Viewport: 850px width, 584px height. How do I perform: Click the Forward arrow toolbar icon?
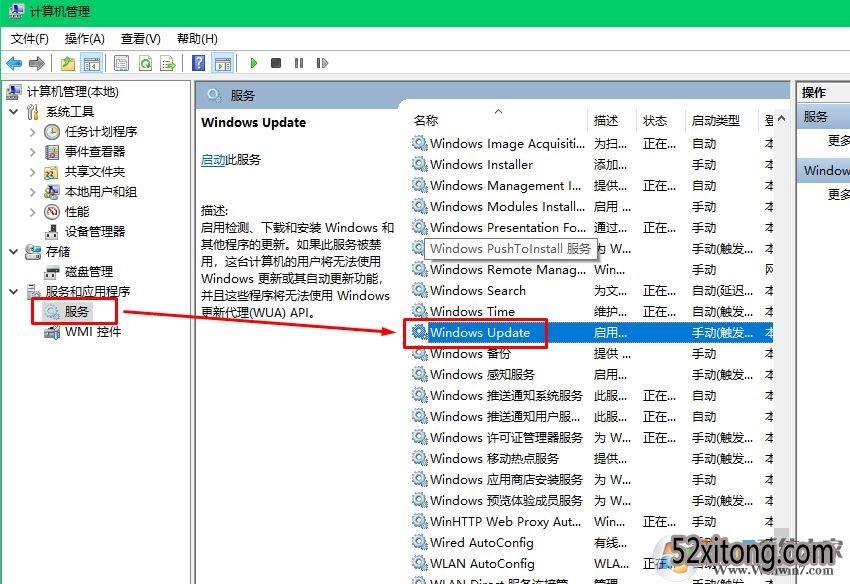pyautogui.click(x=37, y=63)
